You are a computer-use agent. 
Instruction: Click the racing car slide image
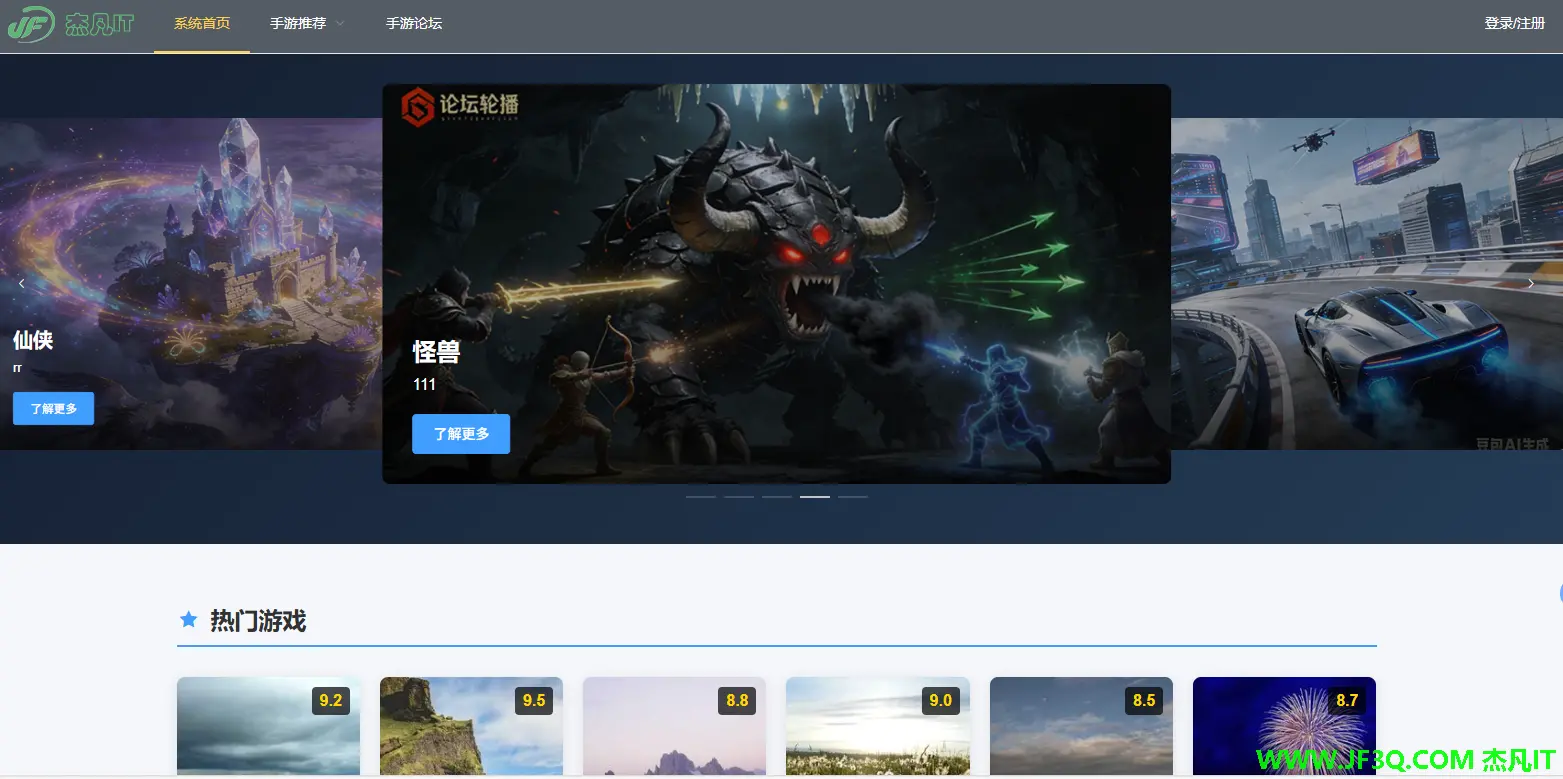1366,284
